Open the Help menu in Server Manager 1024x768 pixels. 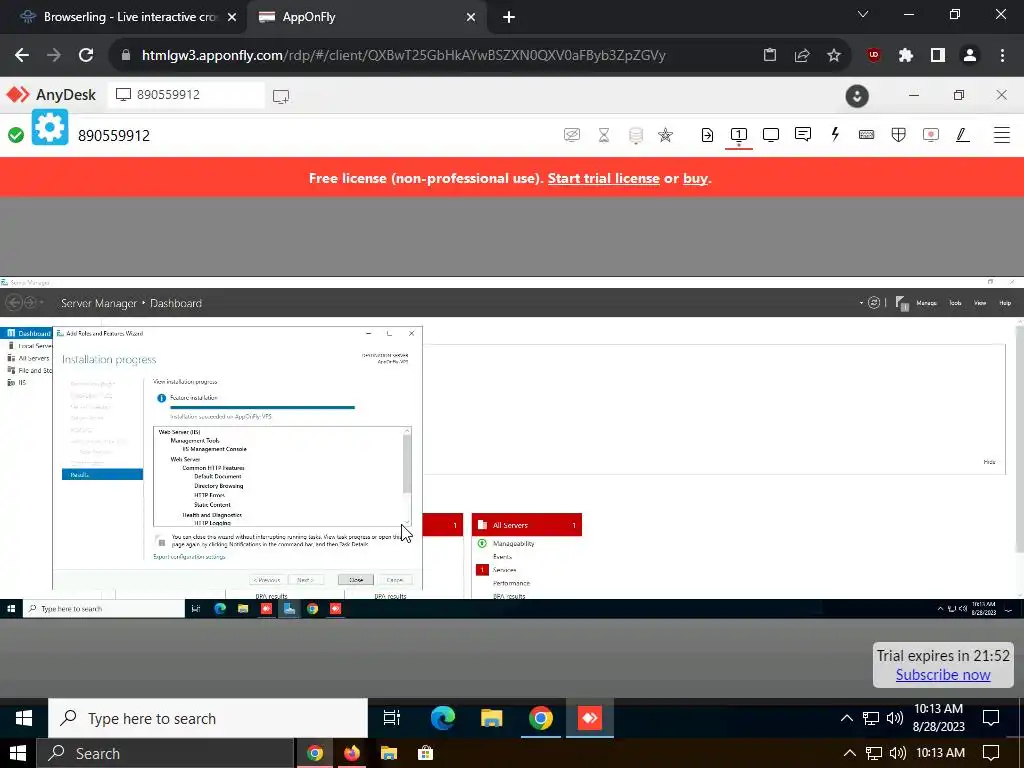[x=1005, y=303]
